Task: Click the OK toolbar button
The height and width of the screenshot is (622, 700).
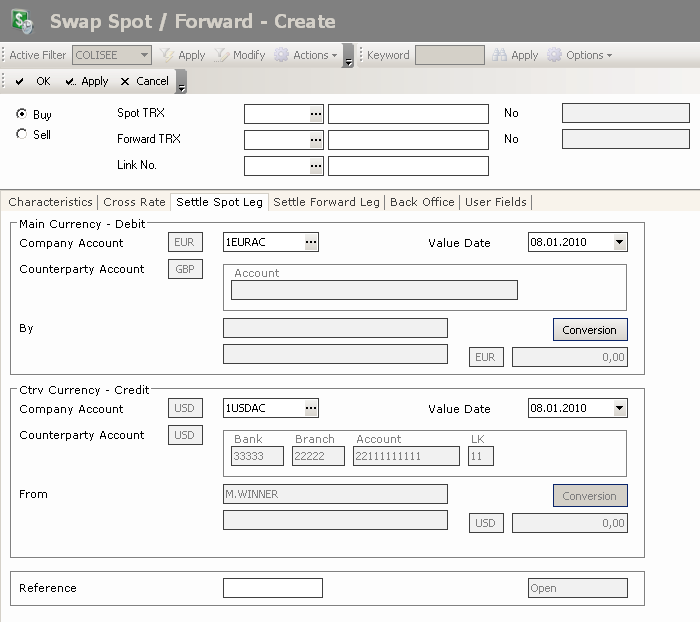Action: tap(33, 81)
